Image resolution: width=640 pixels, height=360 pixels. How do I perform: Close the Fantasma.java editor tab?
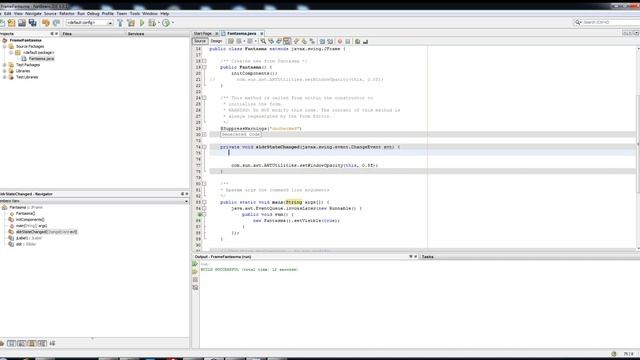click(x=262, y=33)
